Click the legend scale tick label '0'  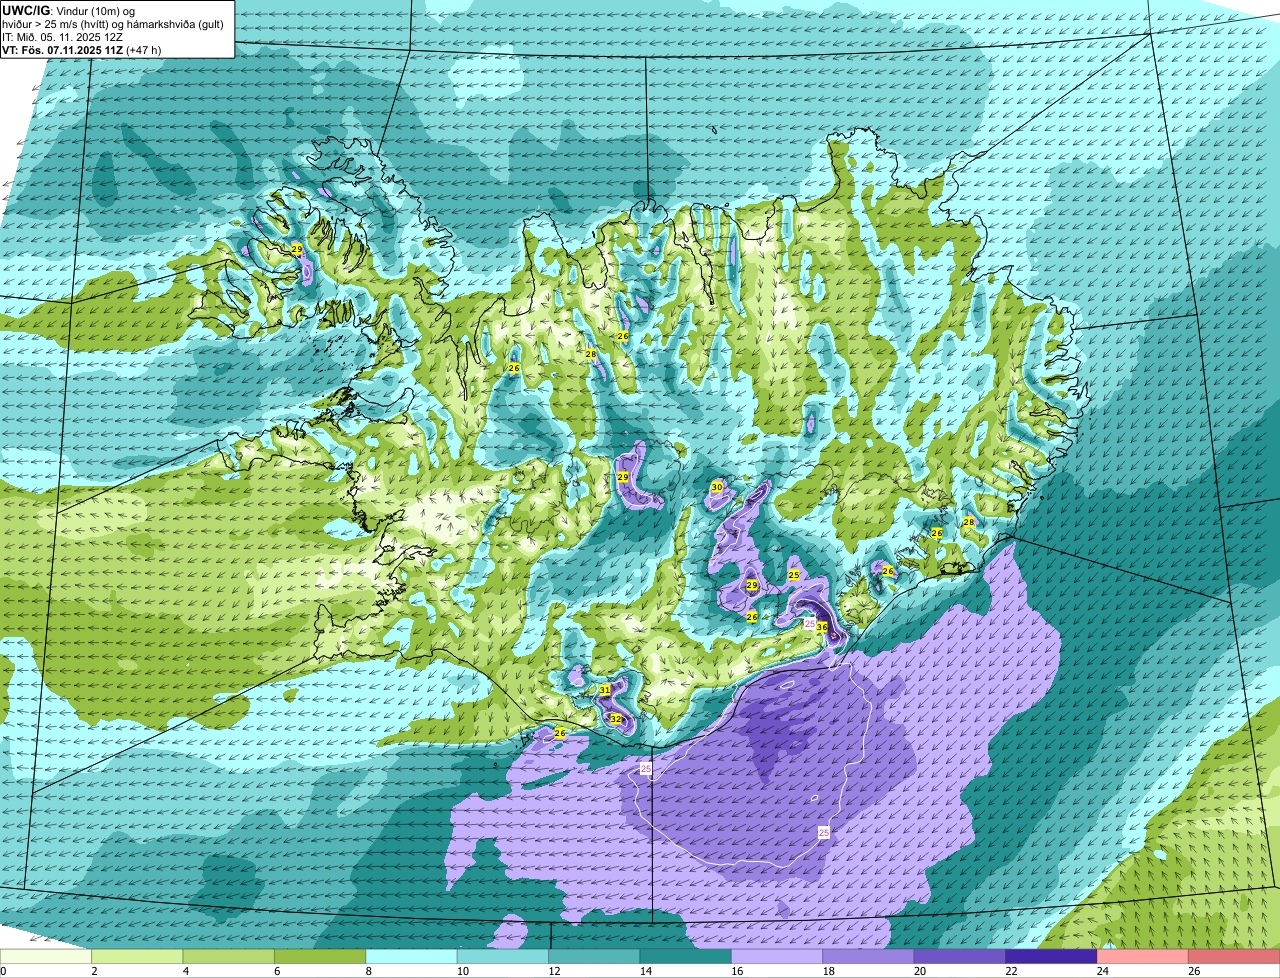coord(3,970)
